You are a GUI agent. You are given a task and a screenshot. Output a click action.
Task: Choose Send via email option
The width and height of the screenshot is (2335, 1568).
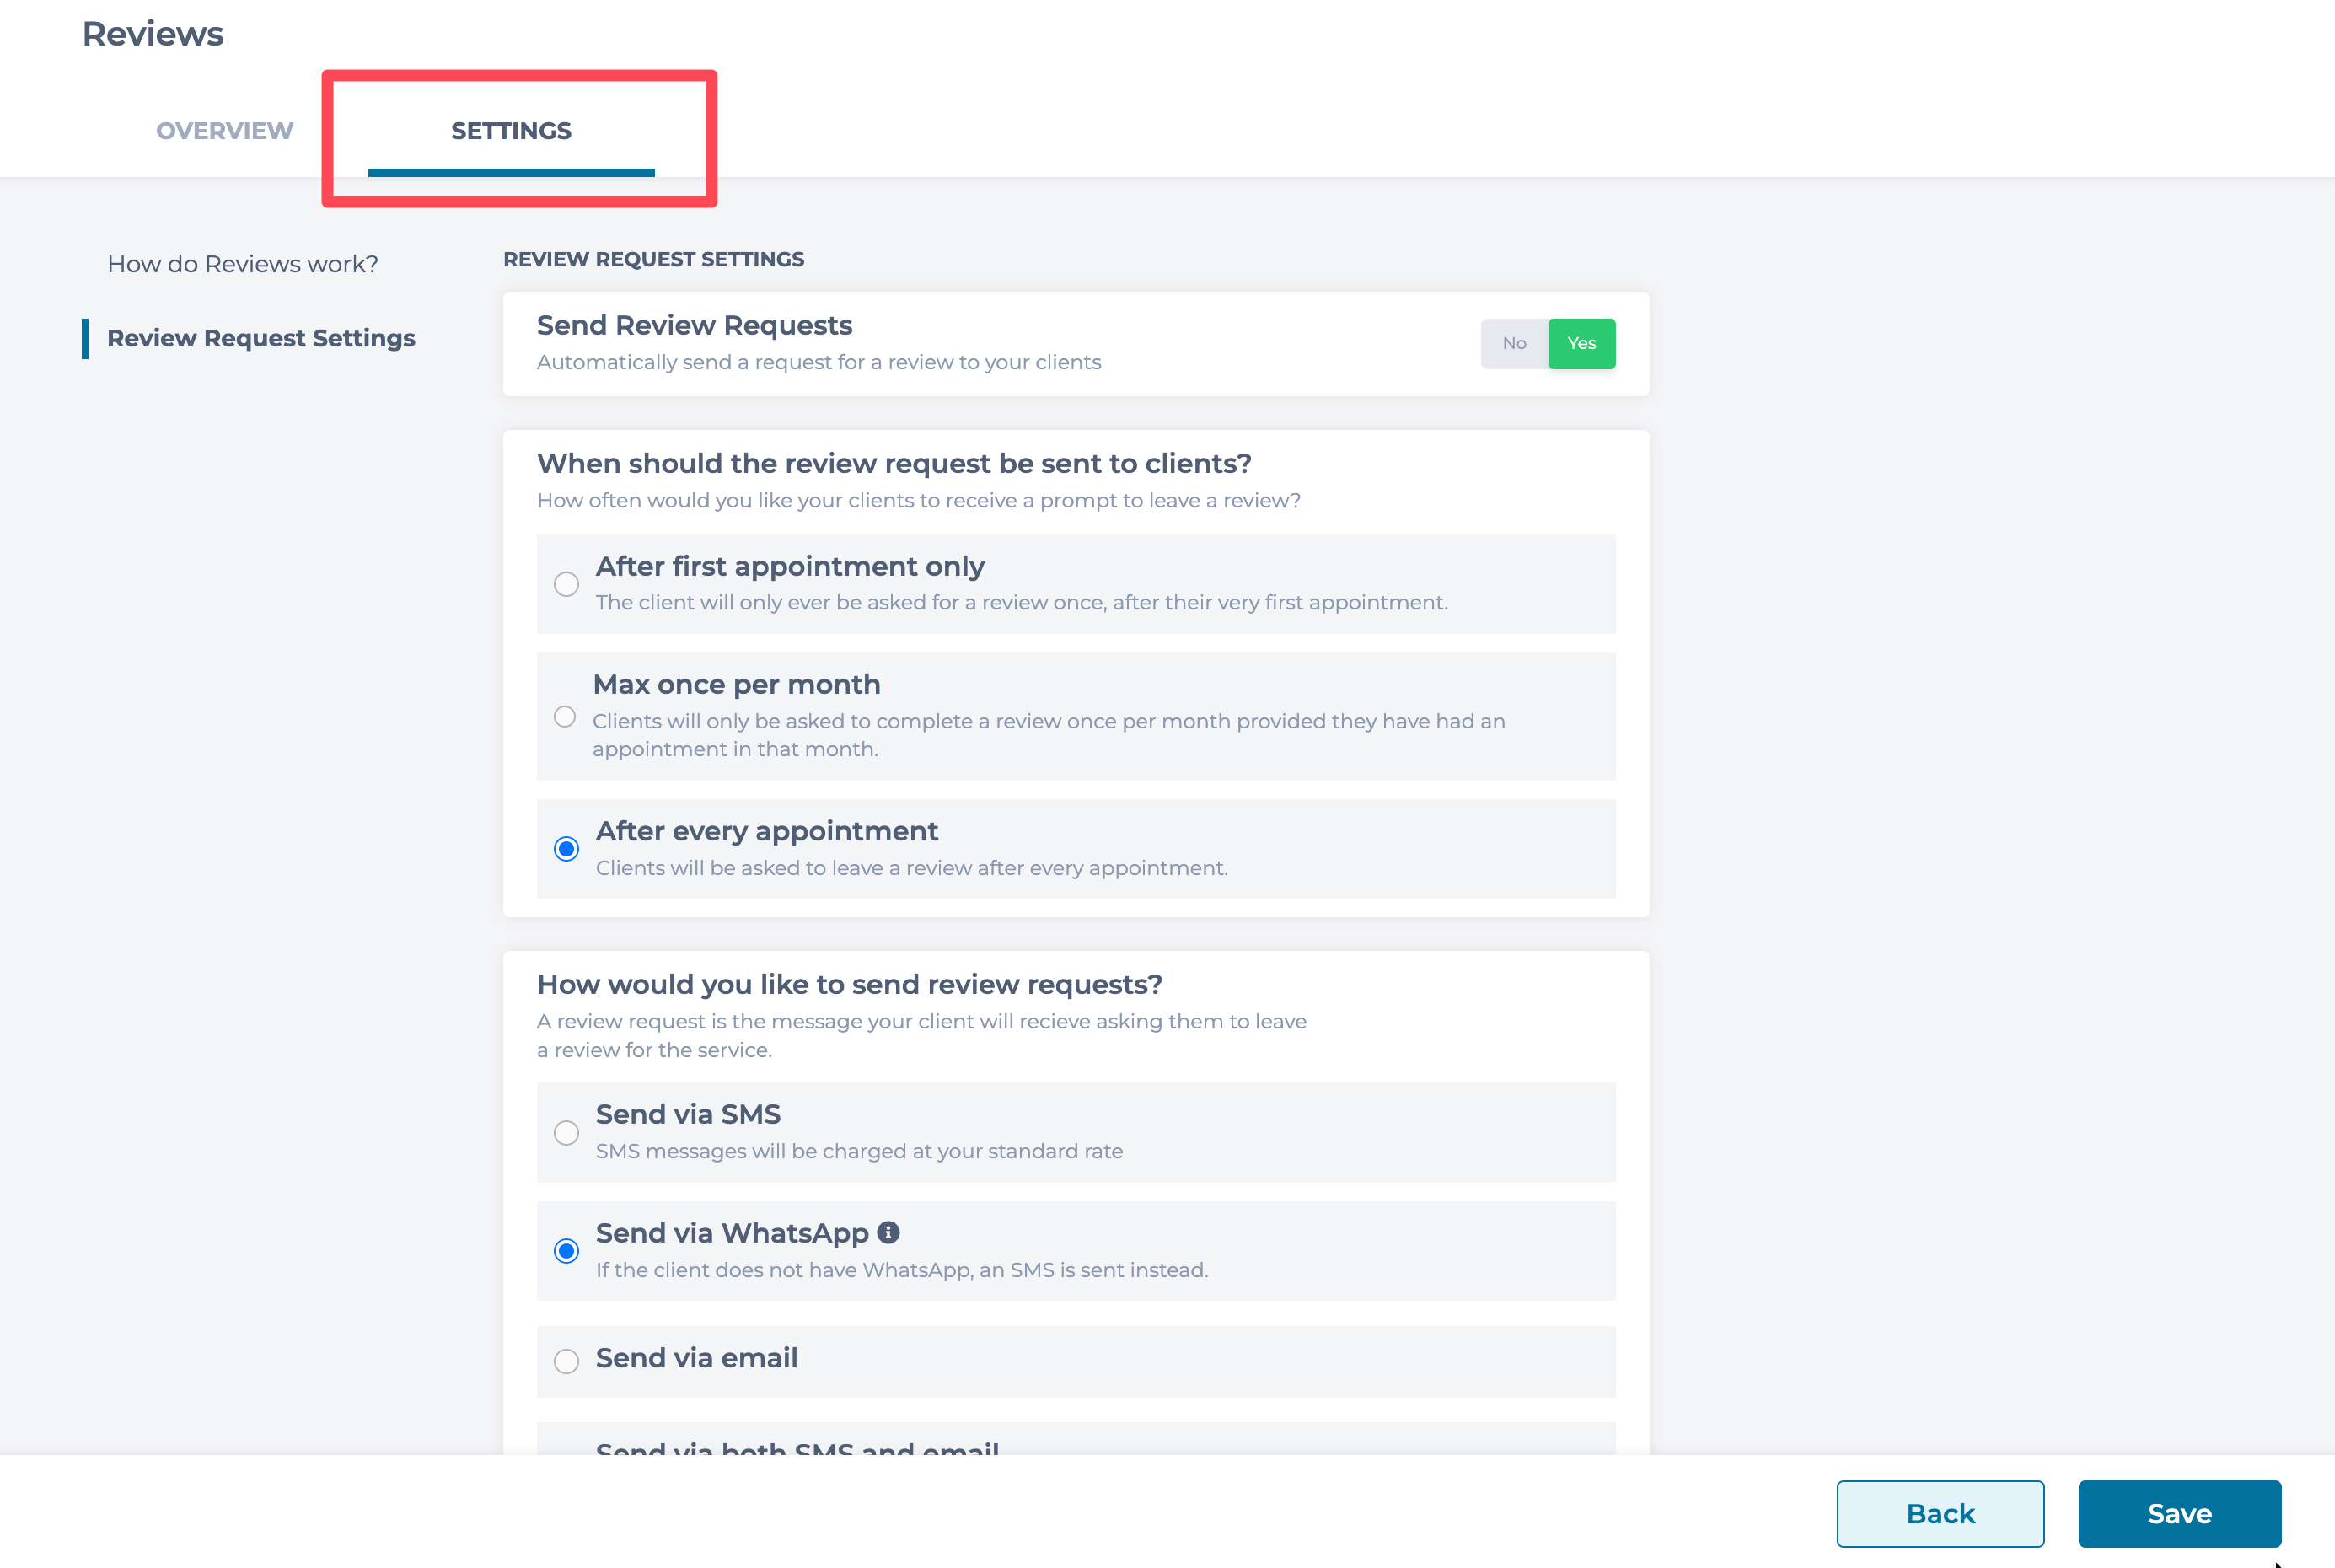click(x=566, y=1361)
